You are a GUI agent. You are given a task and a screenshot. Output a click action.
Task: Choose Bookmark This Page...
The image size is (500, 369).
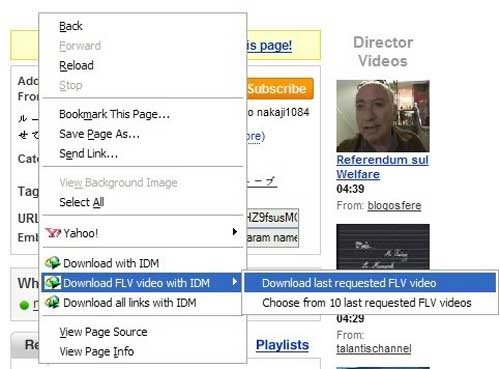[x=143, y=114]
